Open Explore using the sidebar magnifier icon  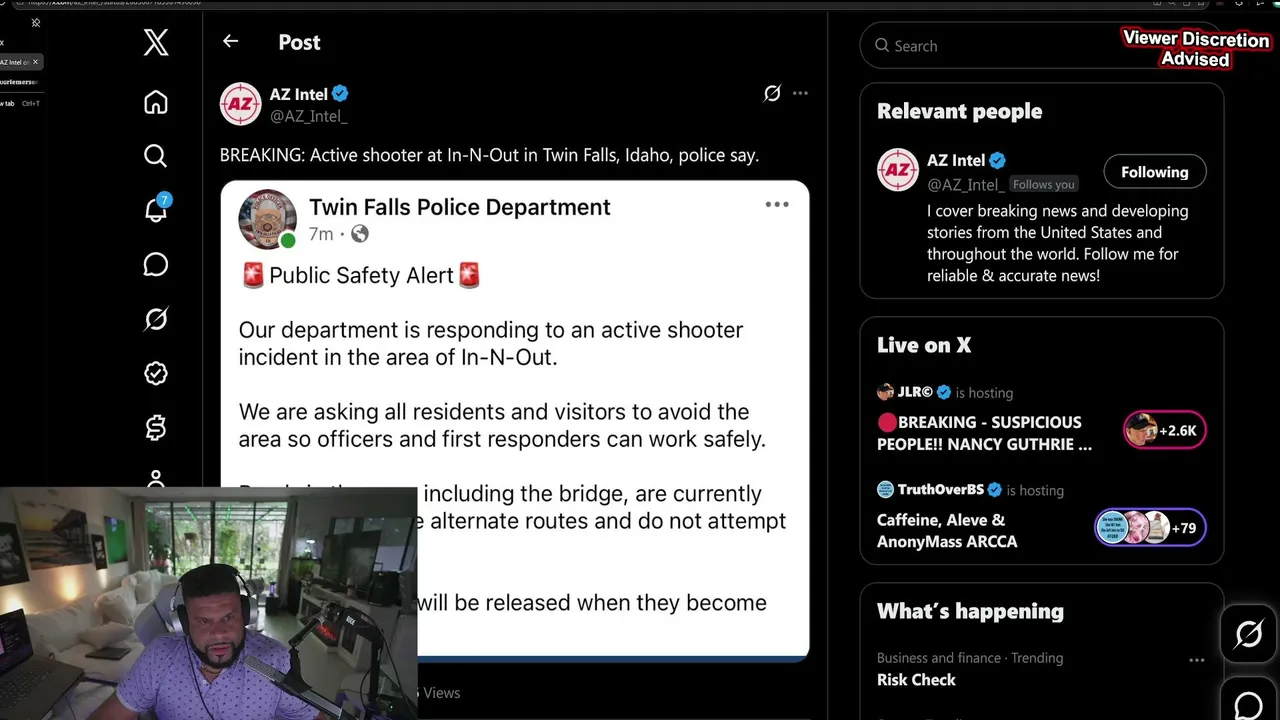[x=155, y=156]
